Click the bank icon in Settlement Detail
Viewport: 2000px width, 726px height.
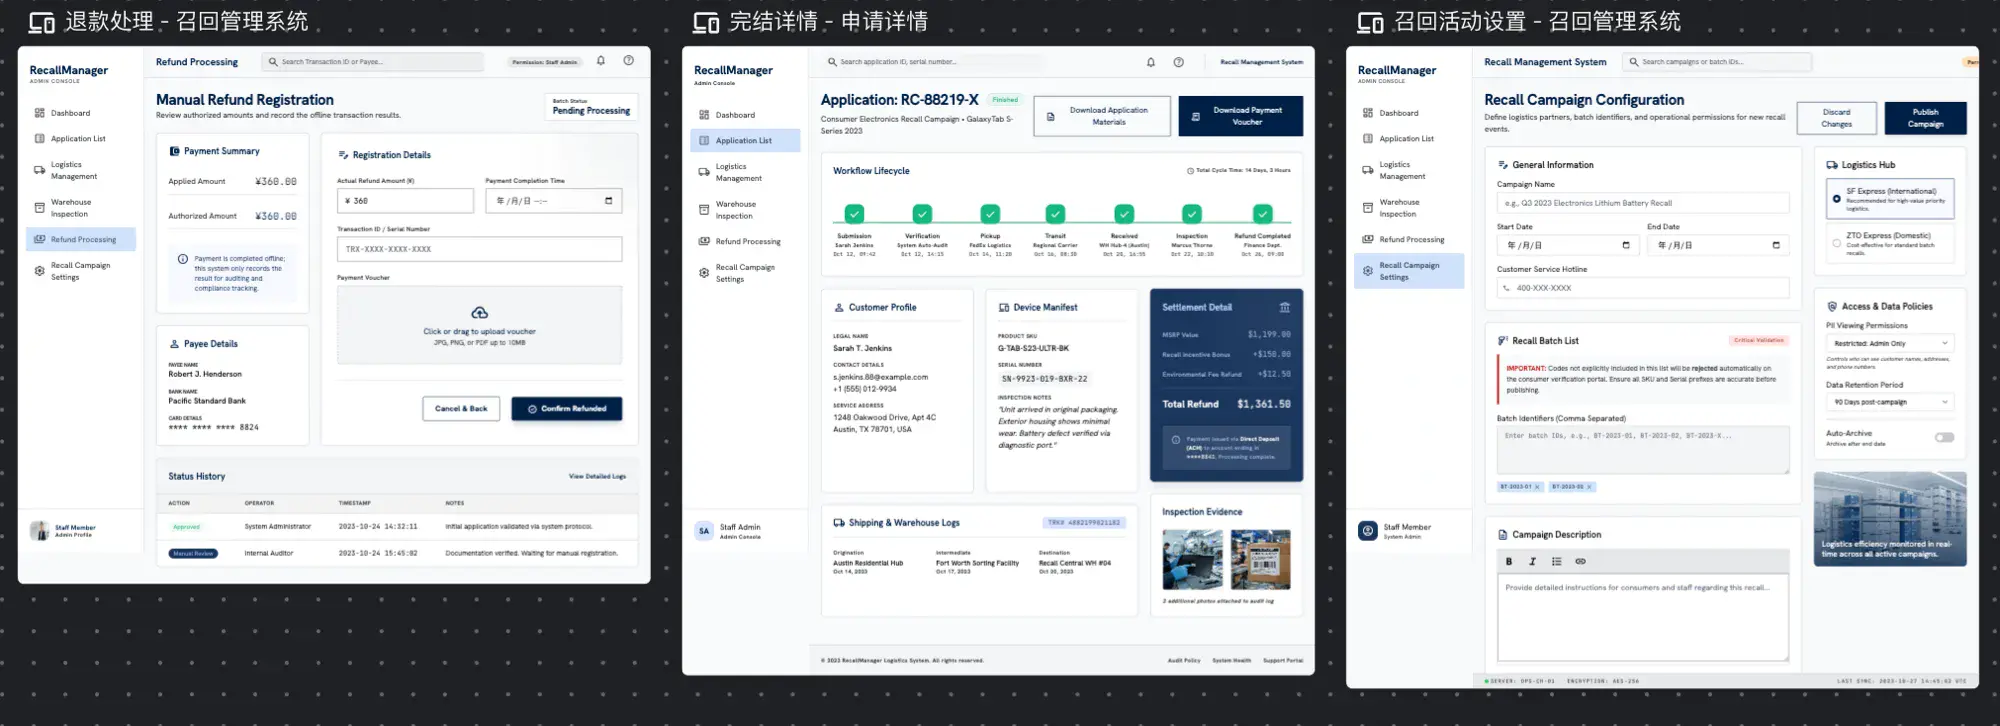(1285, 307)
